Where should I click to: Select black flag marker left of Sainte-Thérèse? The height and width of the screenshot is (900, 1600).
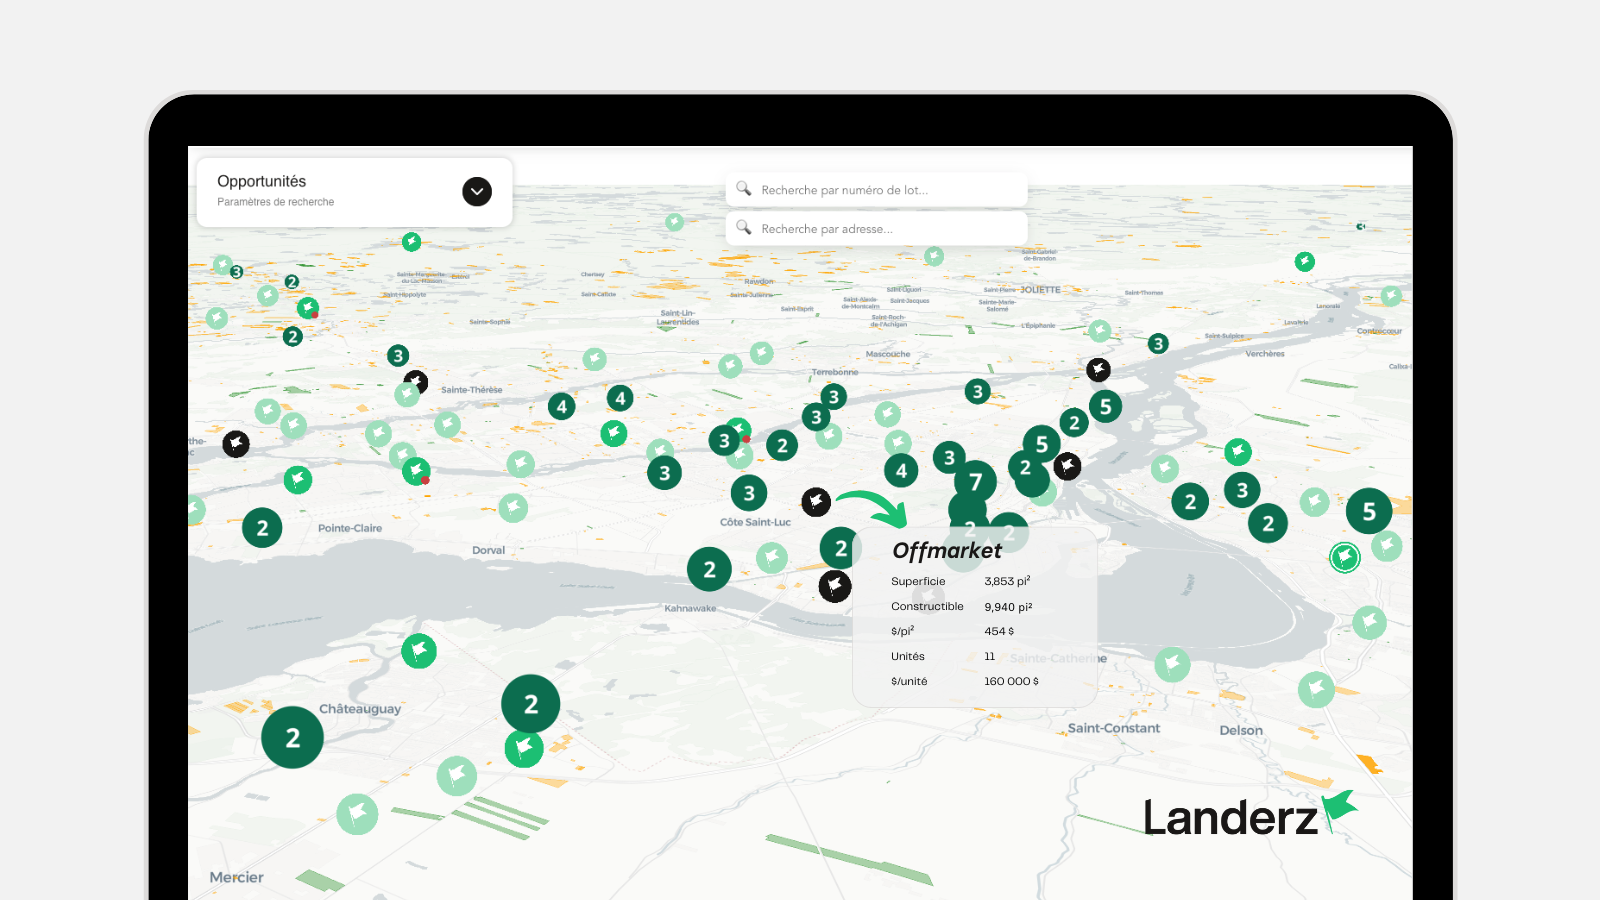pyautogui.click(x=416, y=382)
